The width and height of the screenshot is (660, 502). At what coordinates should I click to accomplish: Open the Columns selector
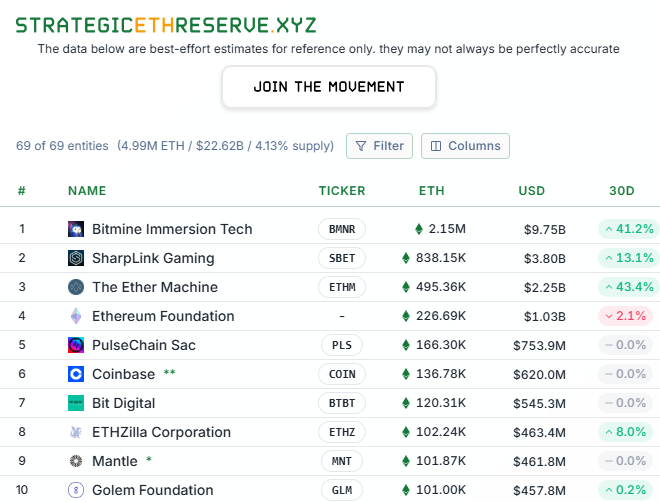[x=465, y=146]
